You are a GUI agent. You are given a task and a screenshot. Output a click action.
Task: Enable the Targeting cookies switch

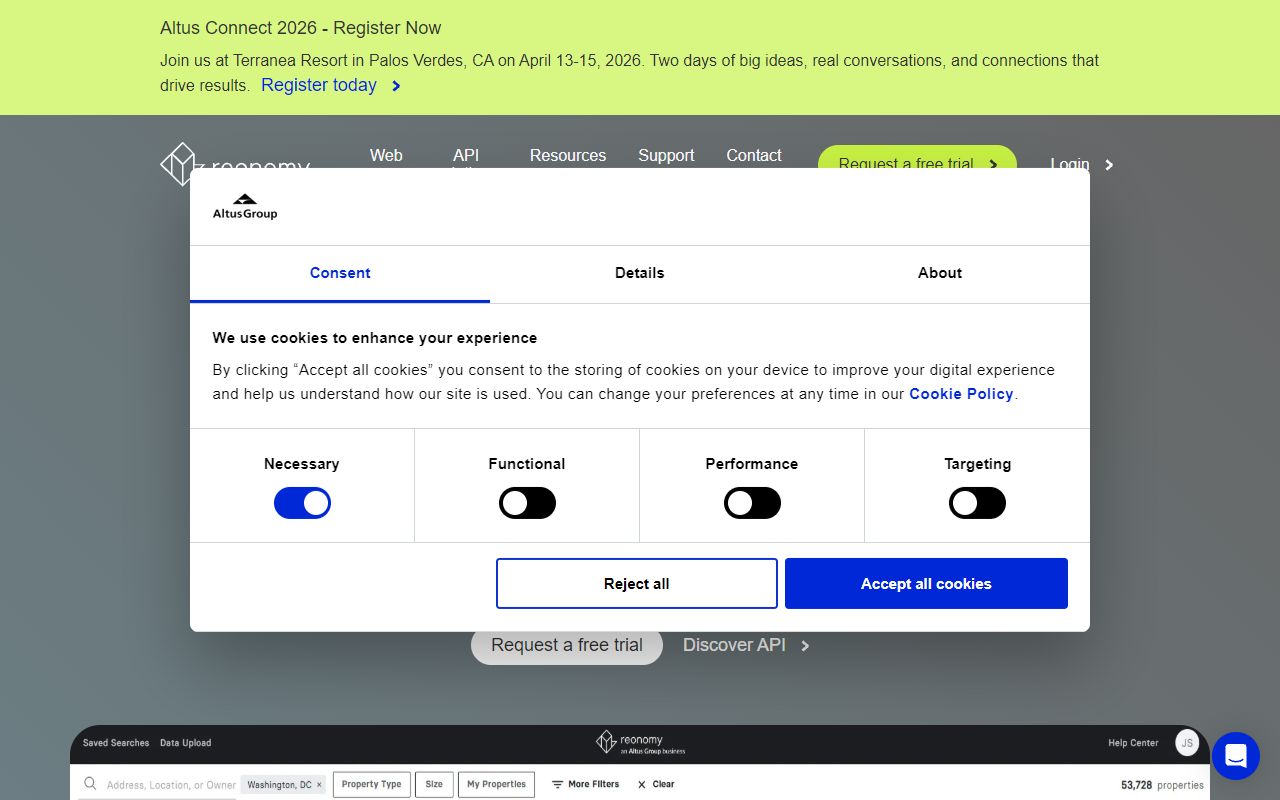977,503
